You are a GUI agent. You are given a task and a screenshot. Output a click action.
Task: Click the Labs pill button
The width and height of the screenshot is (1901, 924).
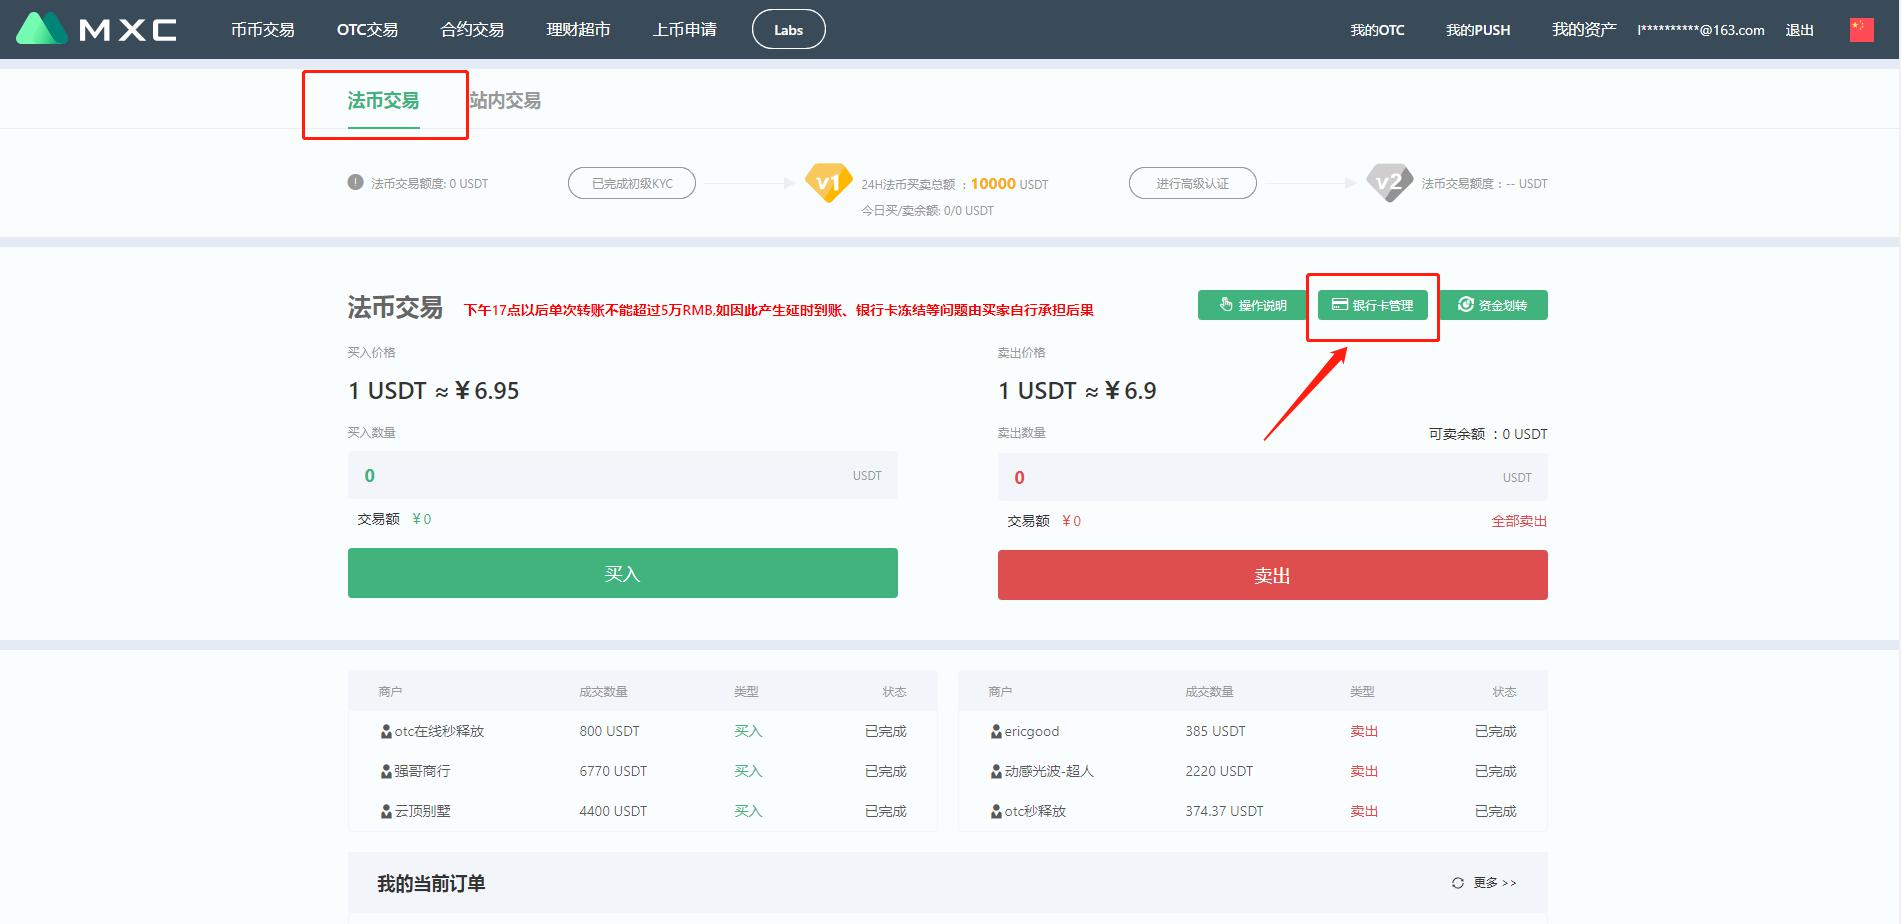(x=789, y=29)
